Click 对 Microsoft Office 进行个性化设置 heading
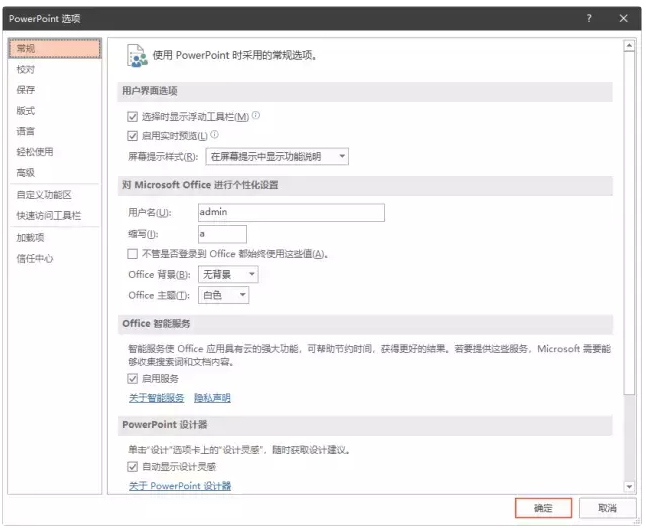Viewport: 646px width, 528px height. pos(200,185)
